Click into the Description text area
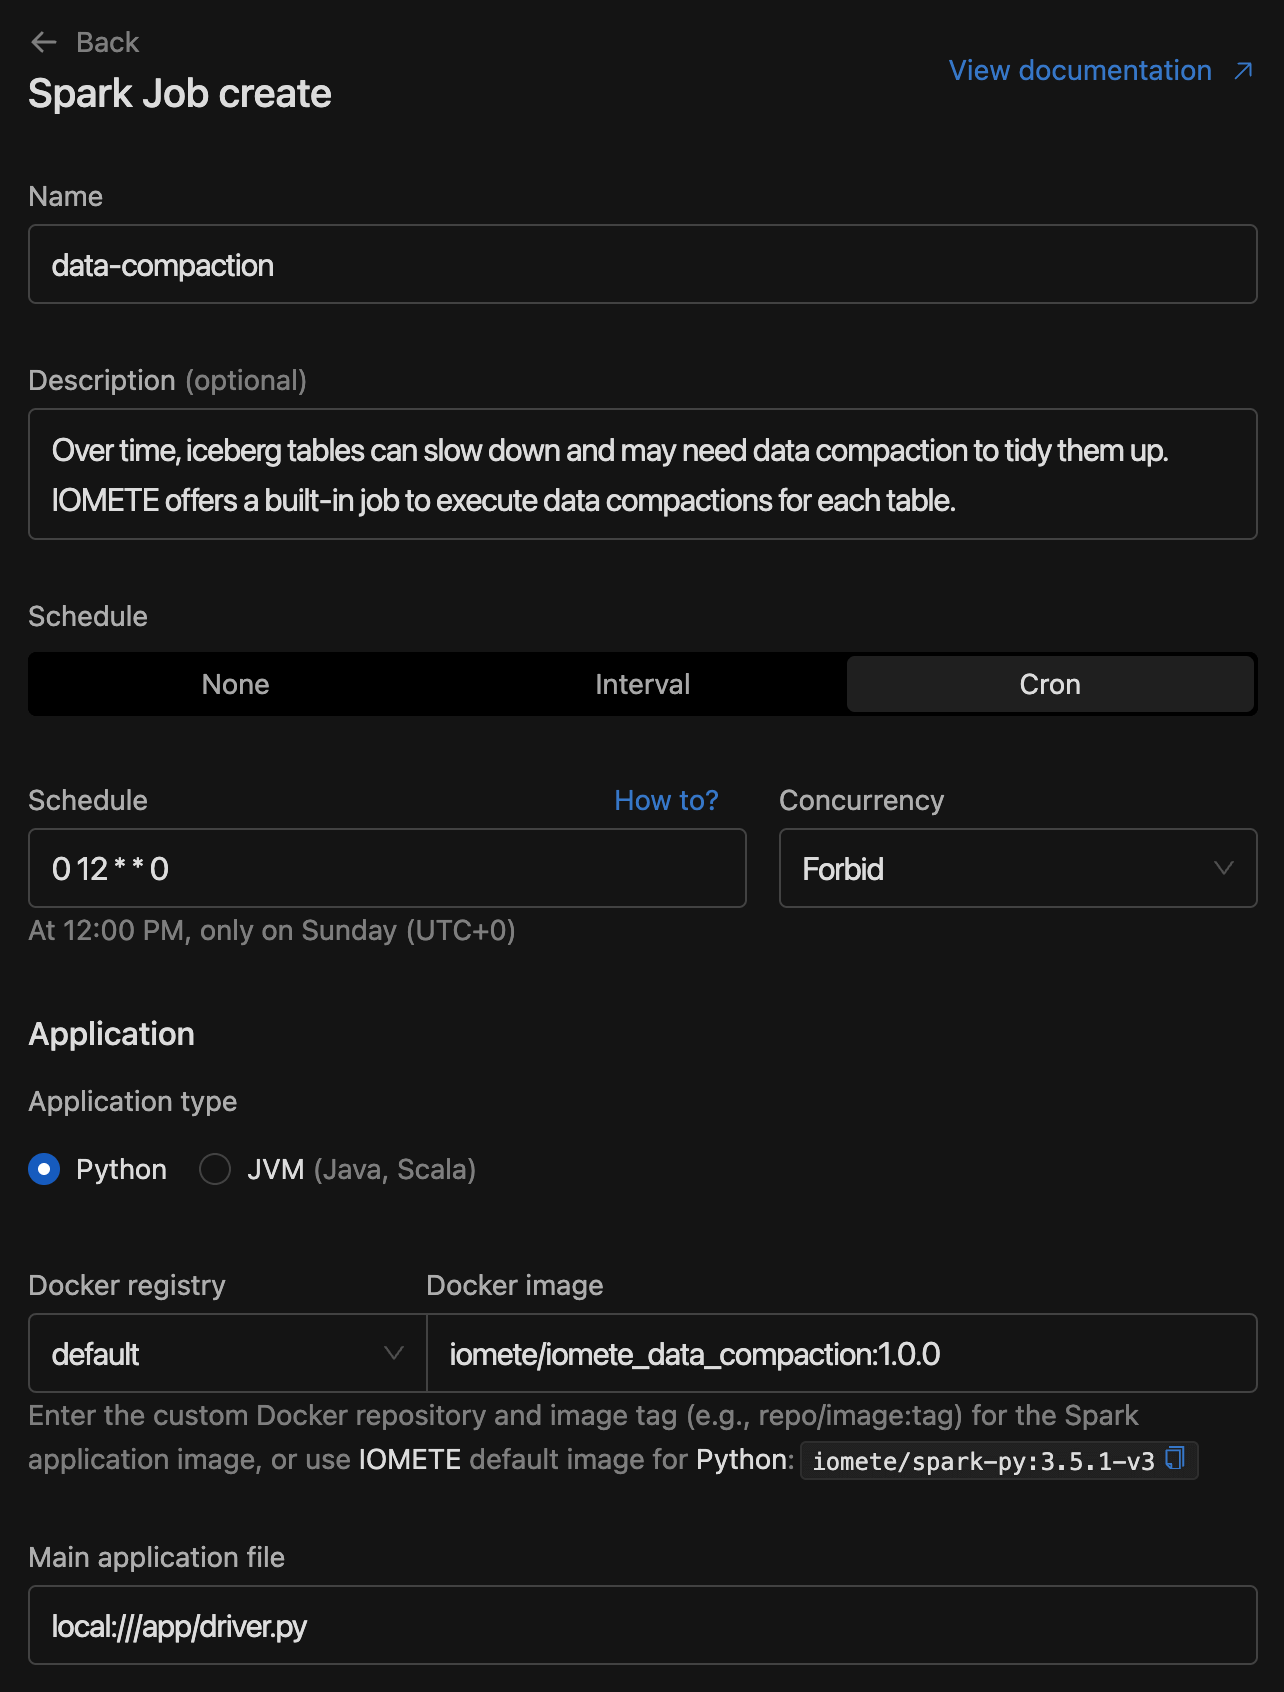This screenshot has width=1284, height=1692. pyautogui.click(x=642, y=474)
